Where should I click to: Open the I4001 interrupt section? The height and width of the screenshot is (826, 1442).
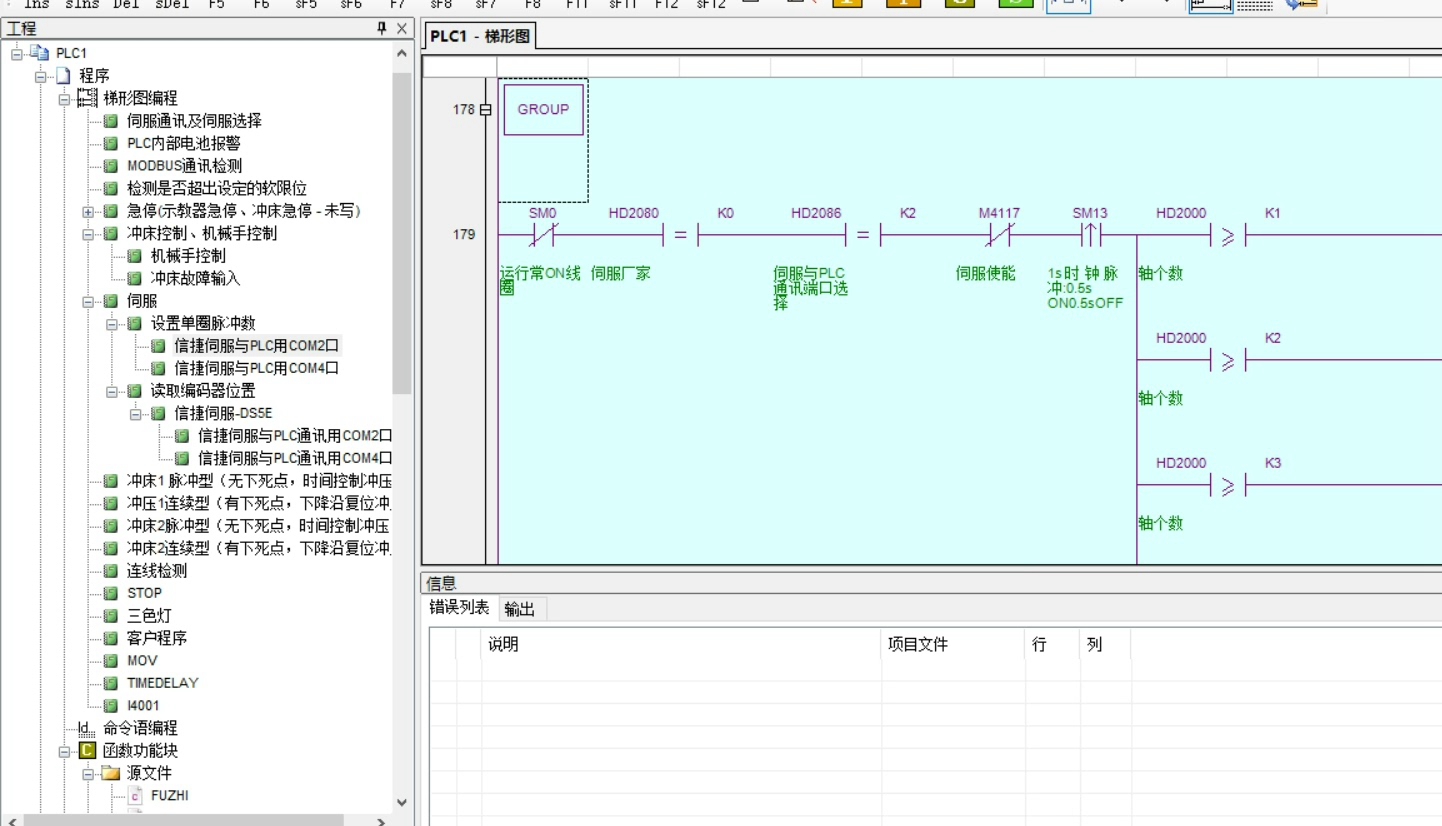pyautogui.click(x=143, y=706)
